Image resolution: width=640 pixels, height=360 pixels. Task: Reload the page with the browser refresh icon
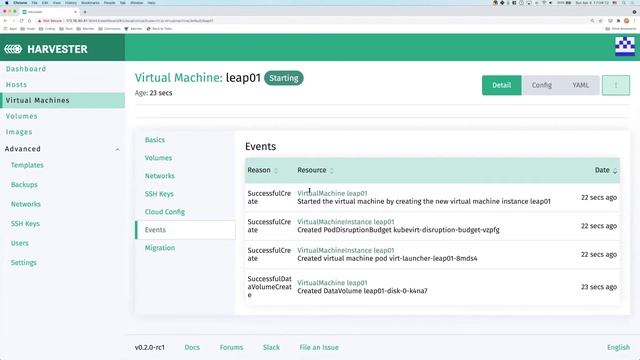(x=21, y=20)
